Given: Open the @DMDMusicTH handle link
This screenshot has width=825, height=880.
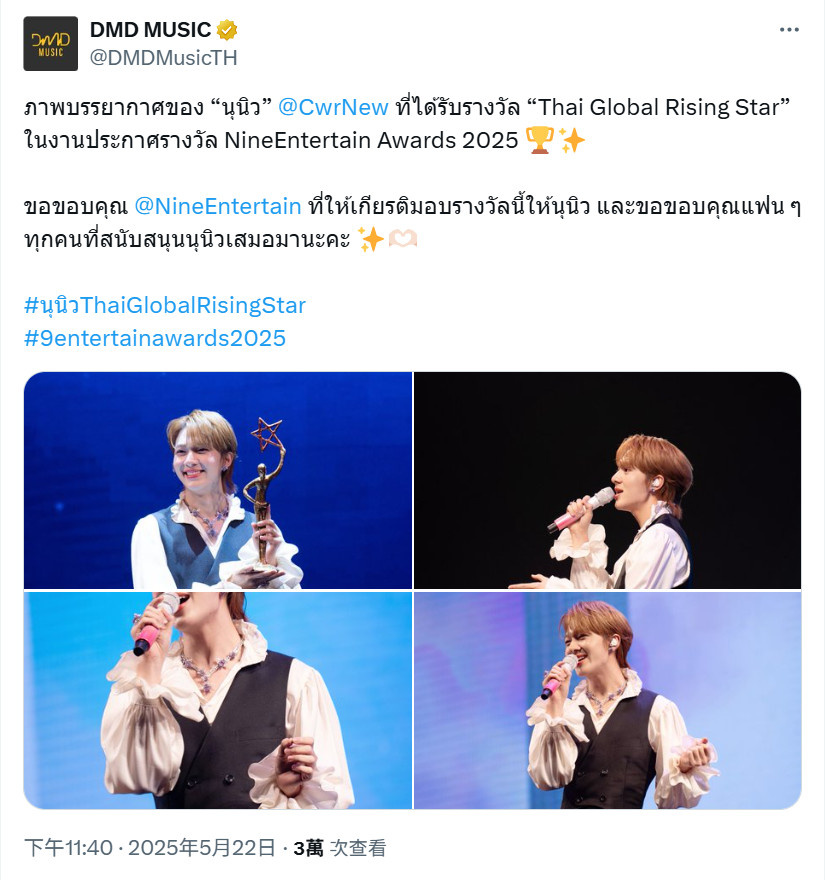Looking at the screenshot, I should click(x=163, y=57).
